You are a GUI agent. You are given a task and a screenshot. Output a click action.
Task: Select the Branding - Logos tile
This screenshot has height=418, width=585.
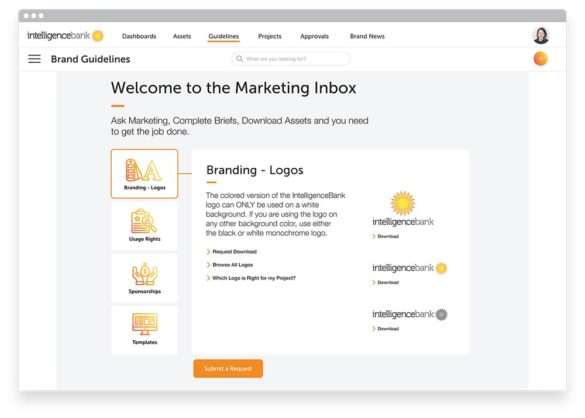tap(144, 174)
